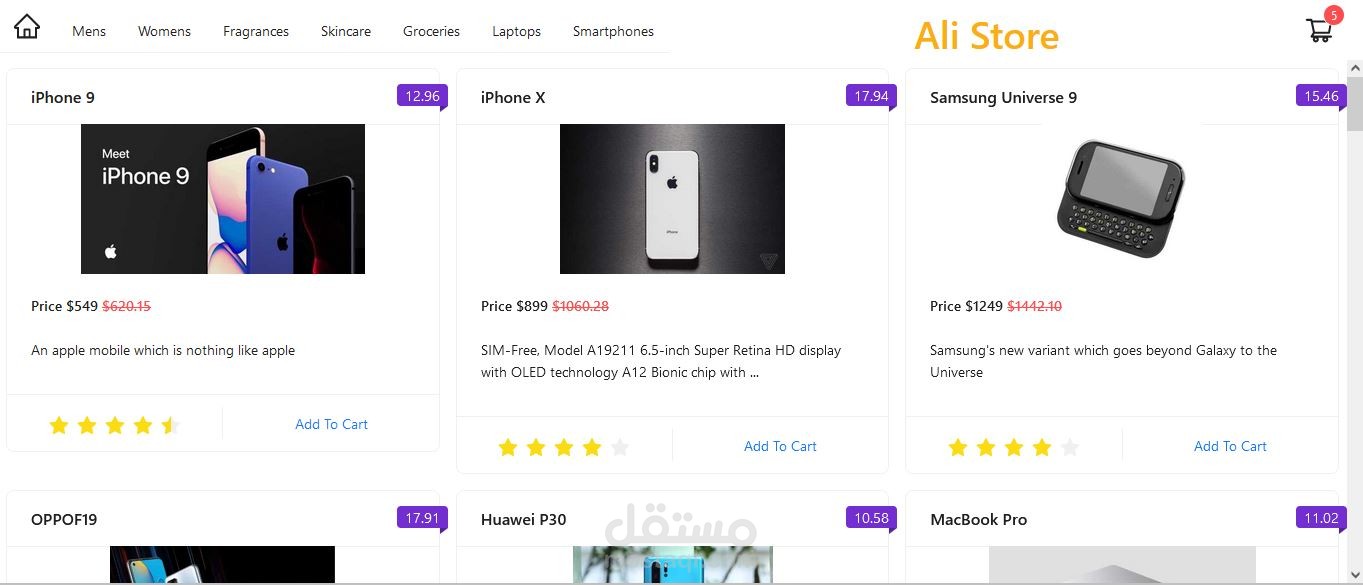Add iPhone X to cart

pyautogui.click(x=780, y=446)
